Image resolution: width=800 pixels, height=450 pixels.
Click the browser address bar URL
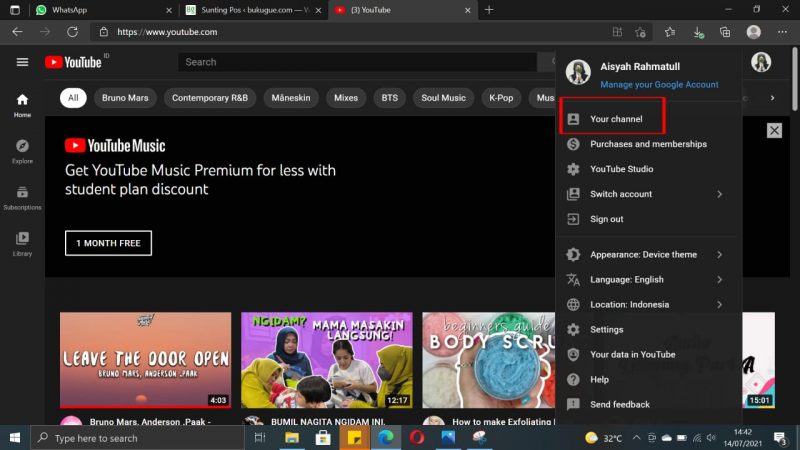[x=167, y=32]
